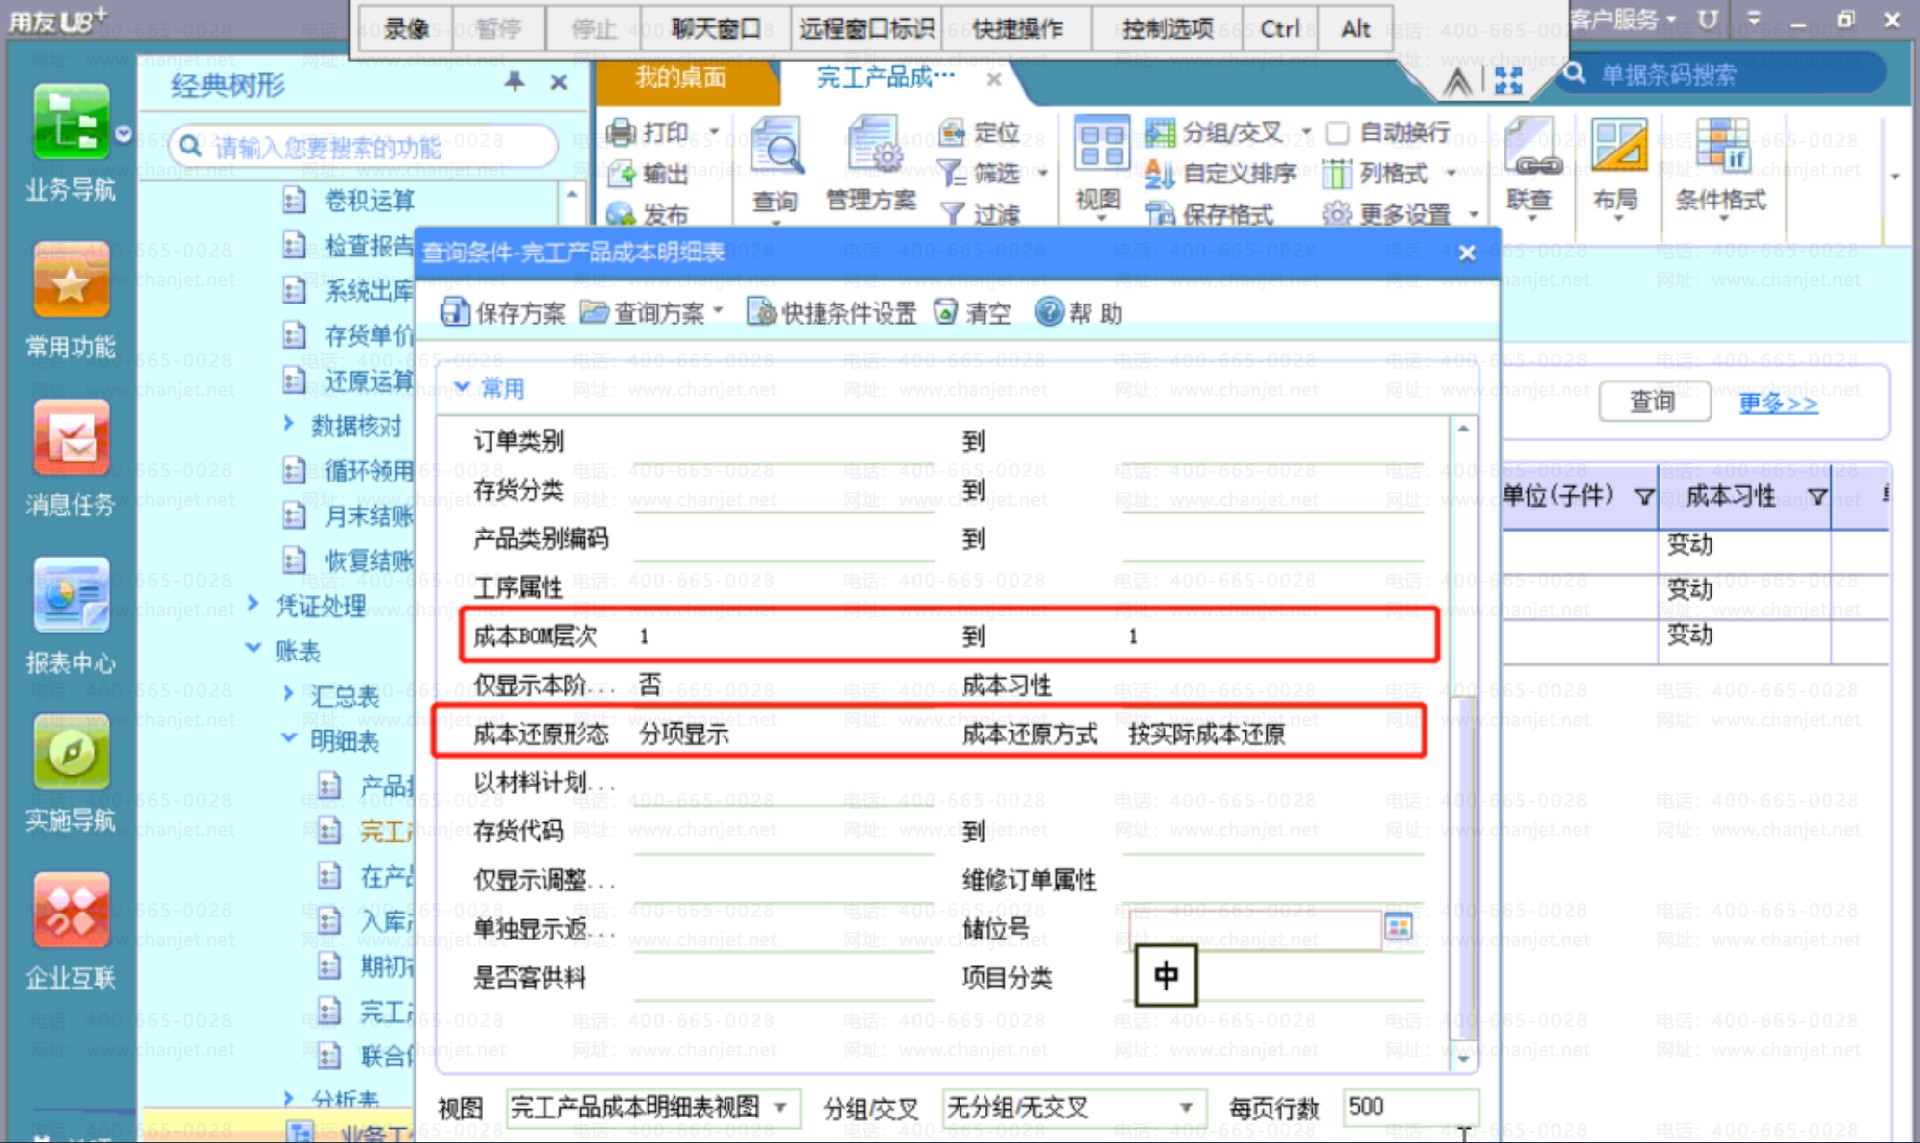1920x1143 pixels.
Task: Click 保存方案 save icon in dialog
Action: 455,313
